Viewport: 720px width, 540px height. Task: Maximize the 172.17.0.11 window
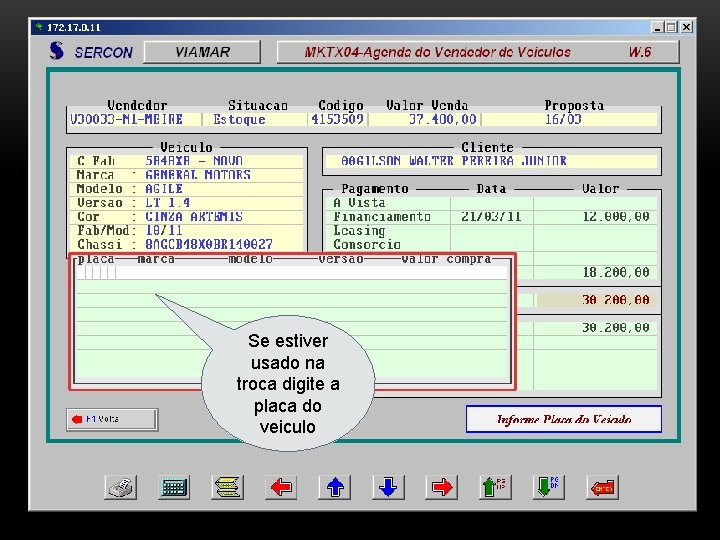click(x=671, y=27)
